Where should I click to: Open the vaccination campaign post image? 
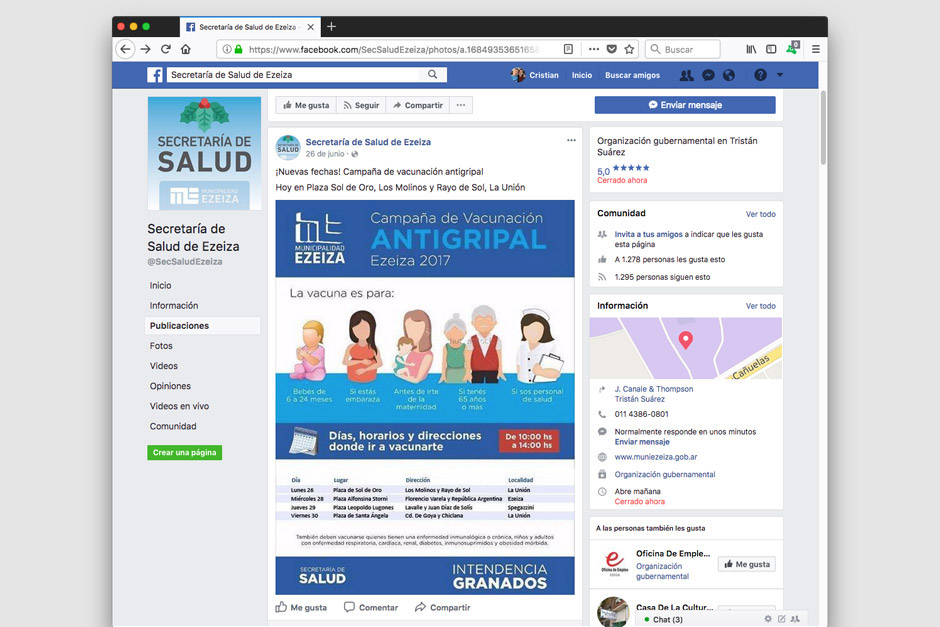[x=425, y=397]
